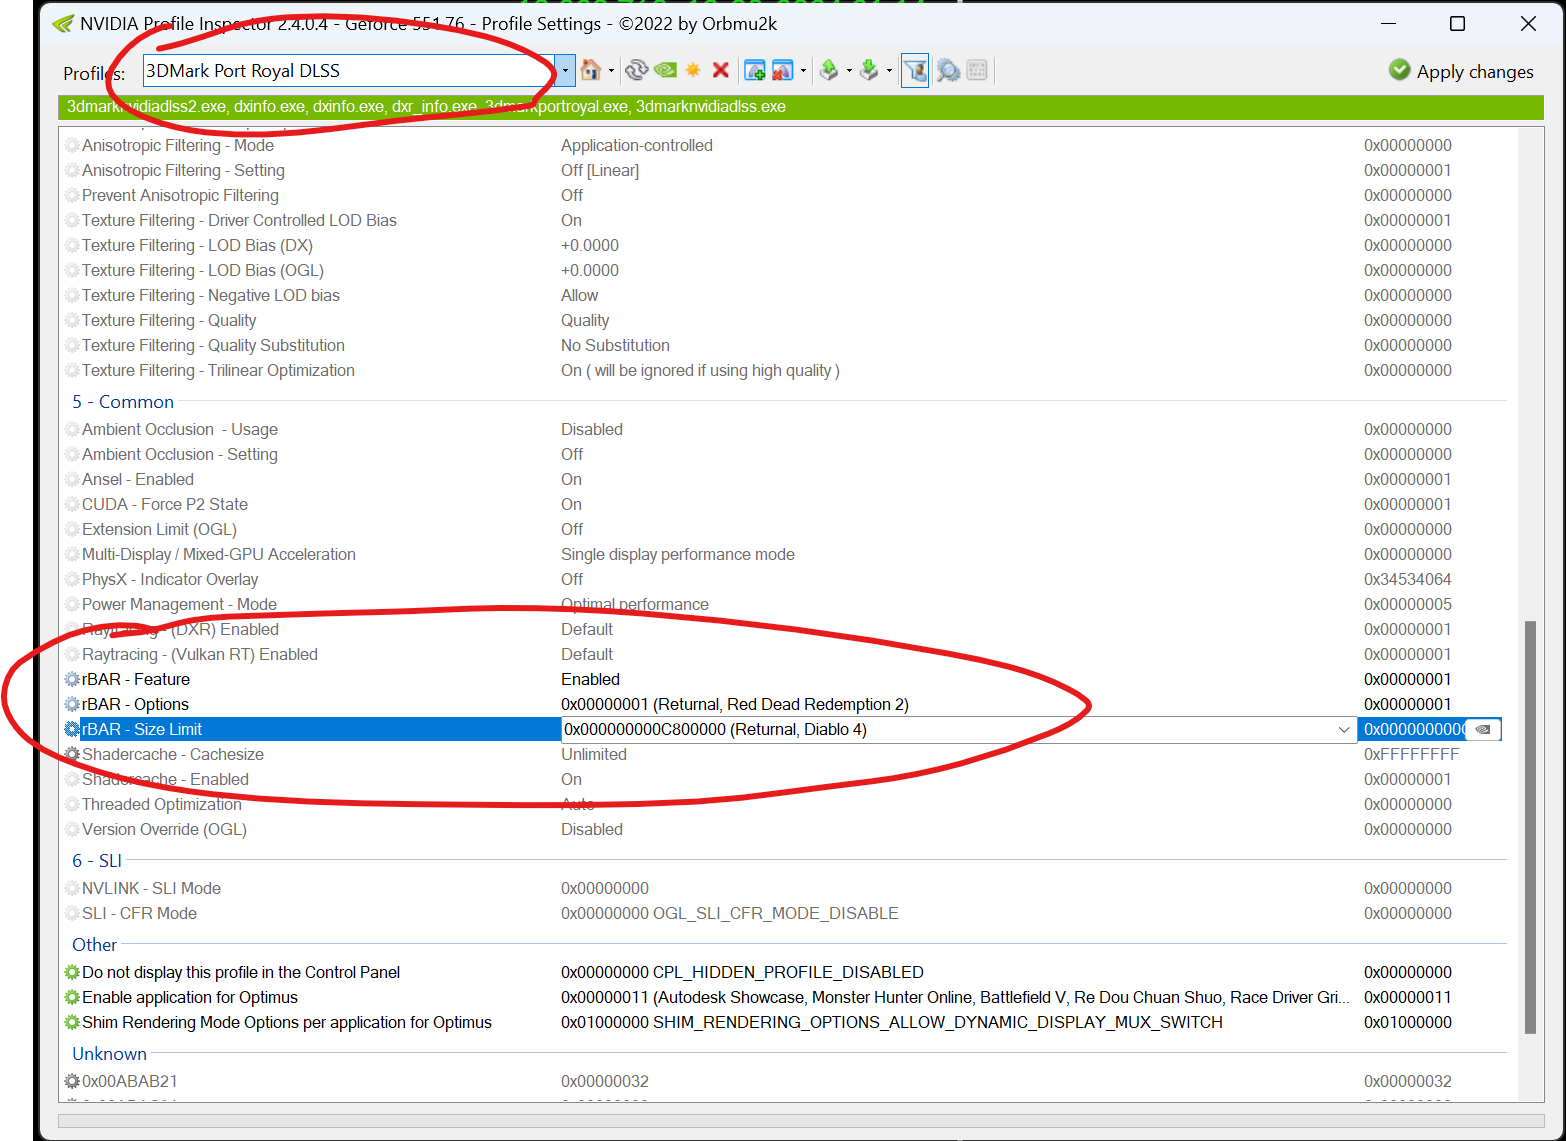Click Apply changes
1566x1141 pixels.
tap(1461, 71)
